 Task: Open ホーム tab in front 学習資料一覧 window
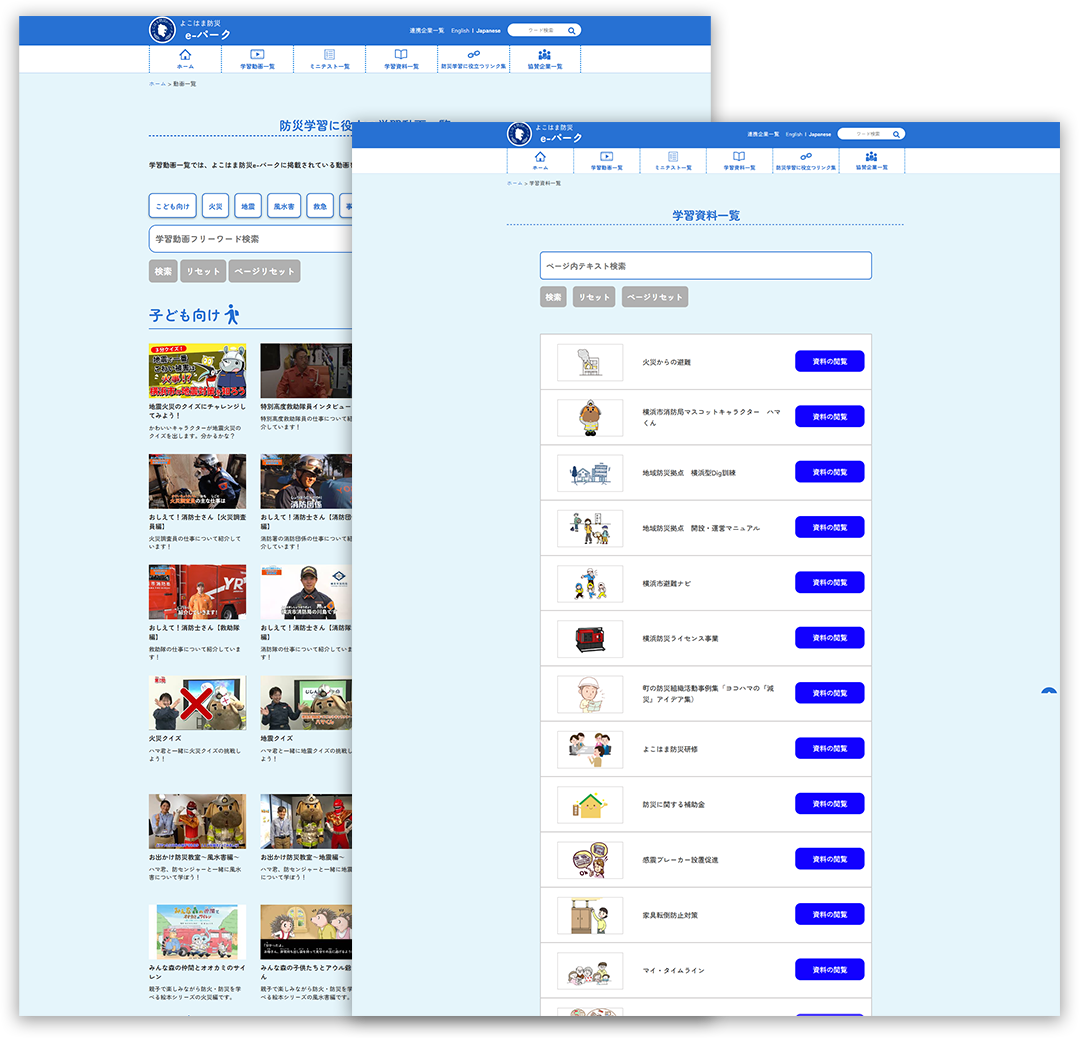540,161
